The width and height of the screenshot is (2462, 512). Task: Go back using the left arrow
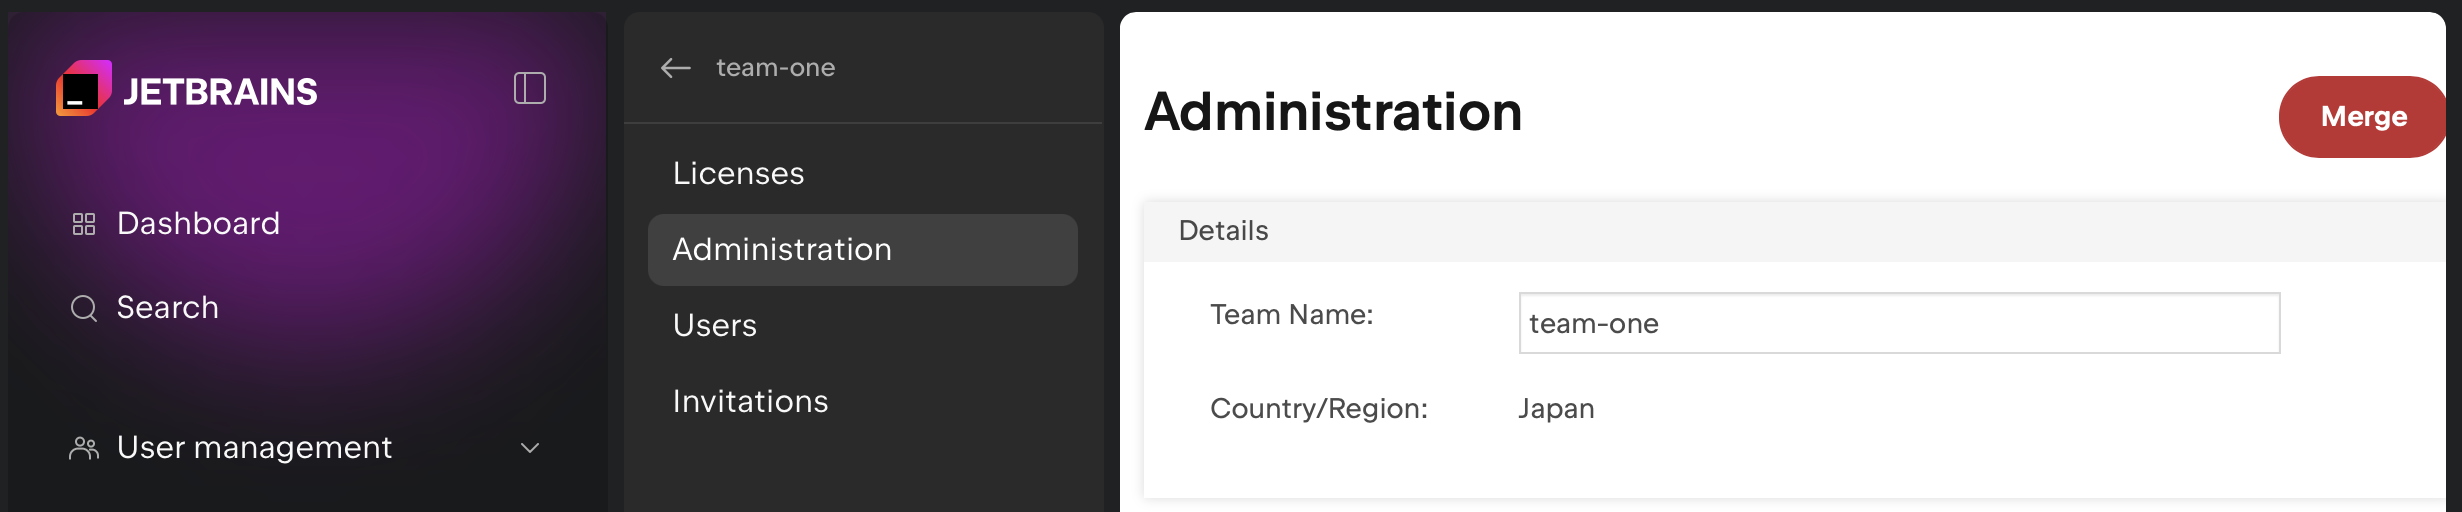[676, 68]
